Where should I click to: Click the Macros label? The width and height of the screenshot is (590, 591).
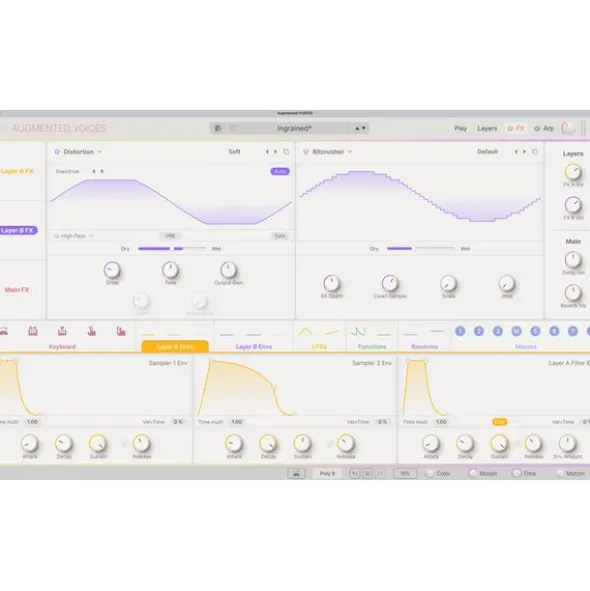coord(526,346)
